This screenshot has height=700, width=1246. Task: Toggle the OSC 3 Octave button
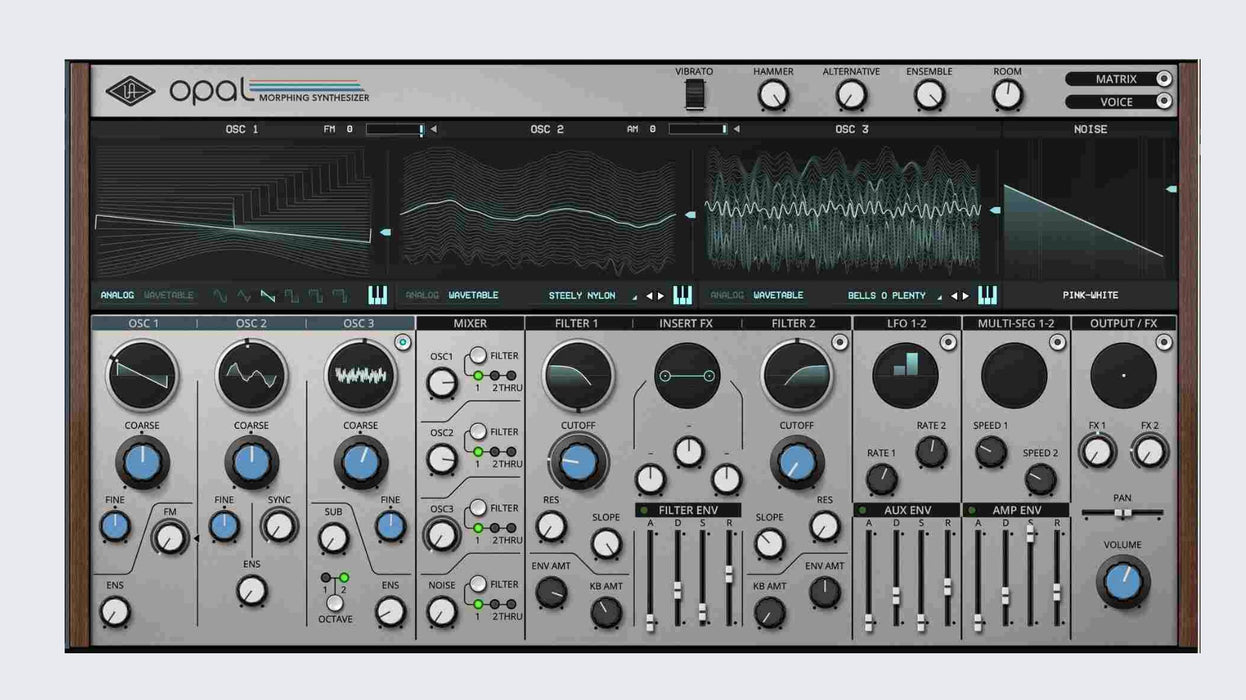pyautogui.click(x=335, y=603)
